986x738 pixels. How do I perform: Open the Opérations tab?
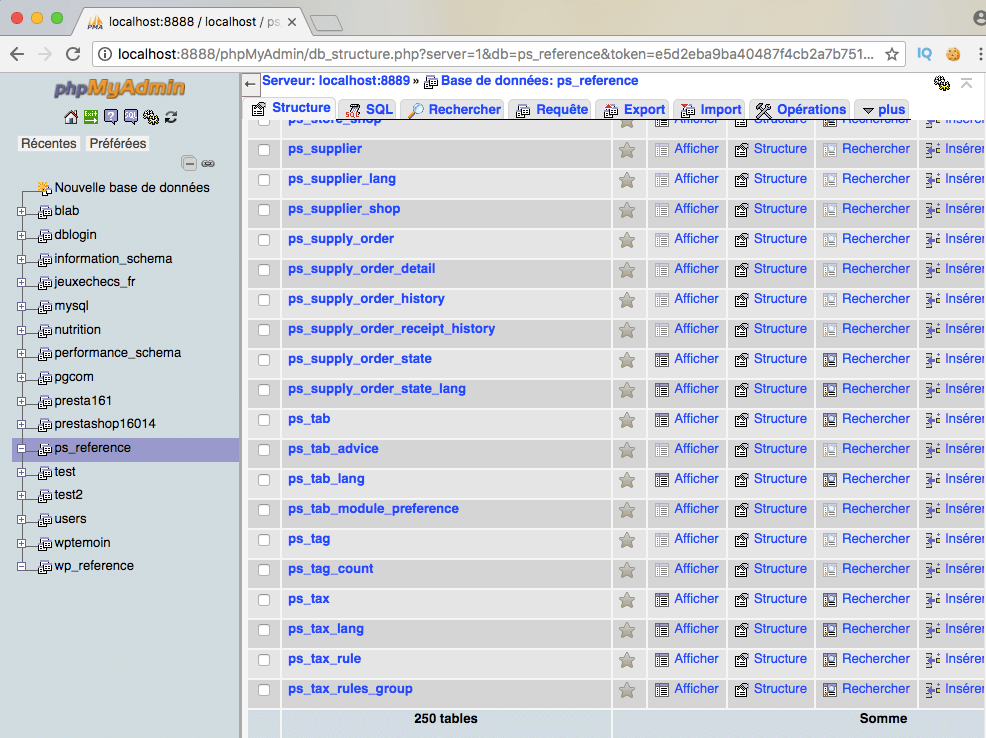tap(800, 110)
